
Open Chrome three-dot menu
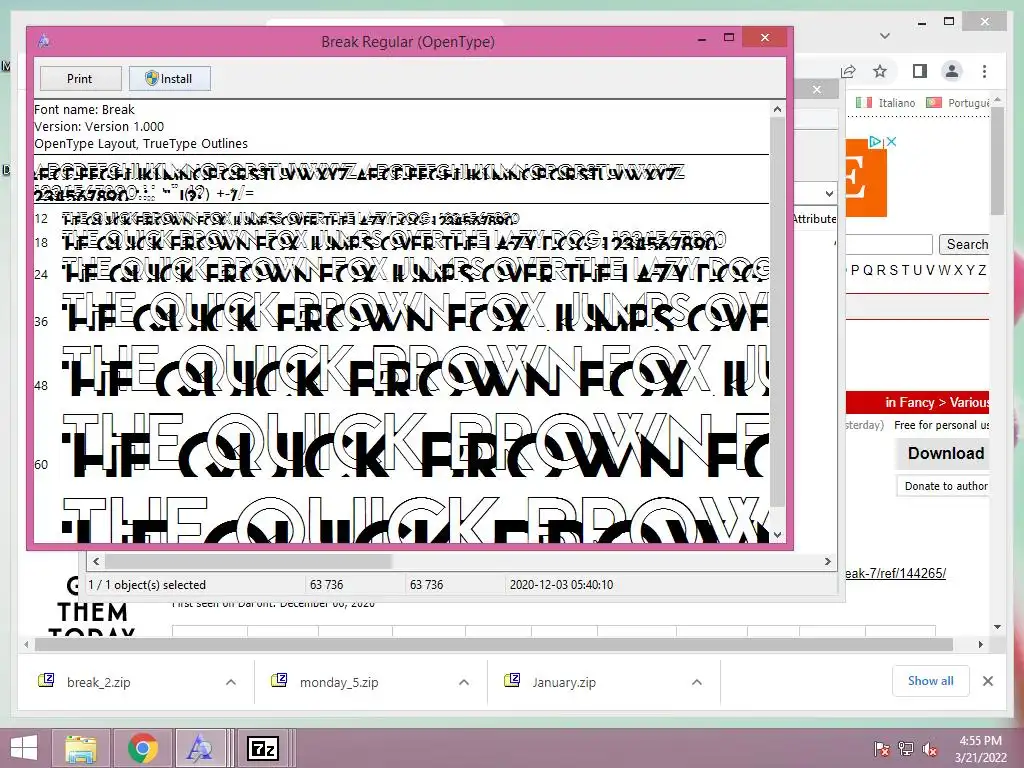point(984,71)
